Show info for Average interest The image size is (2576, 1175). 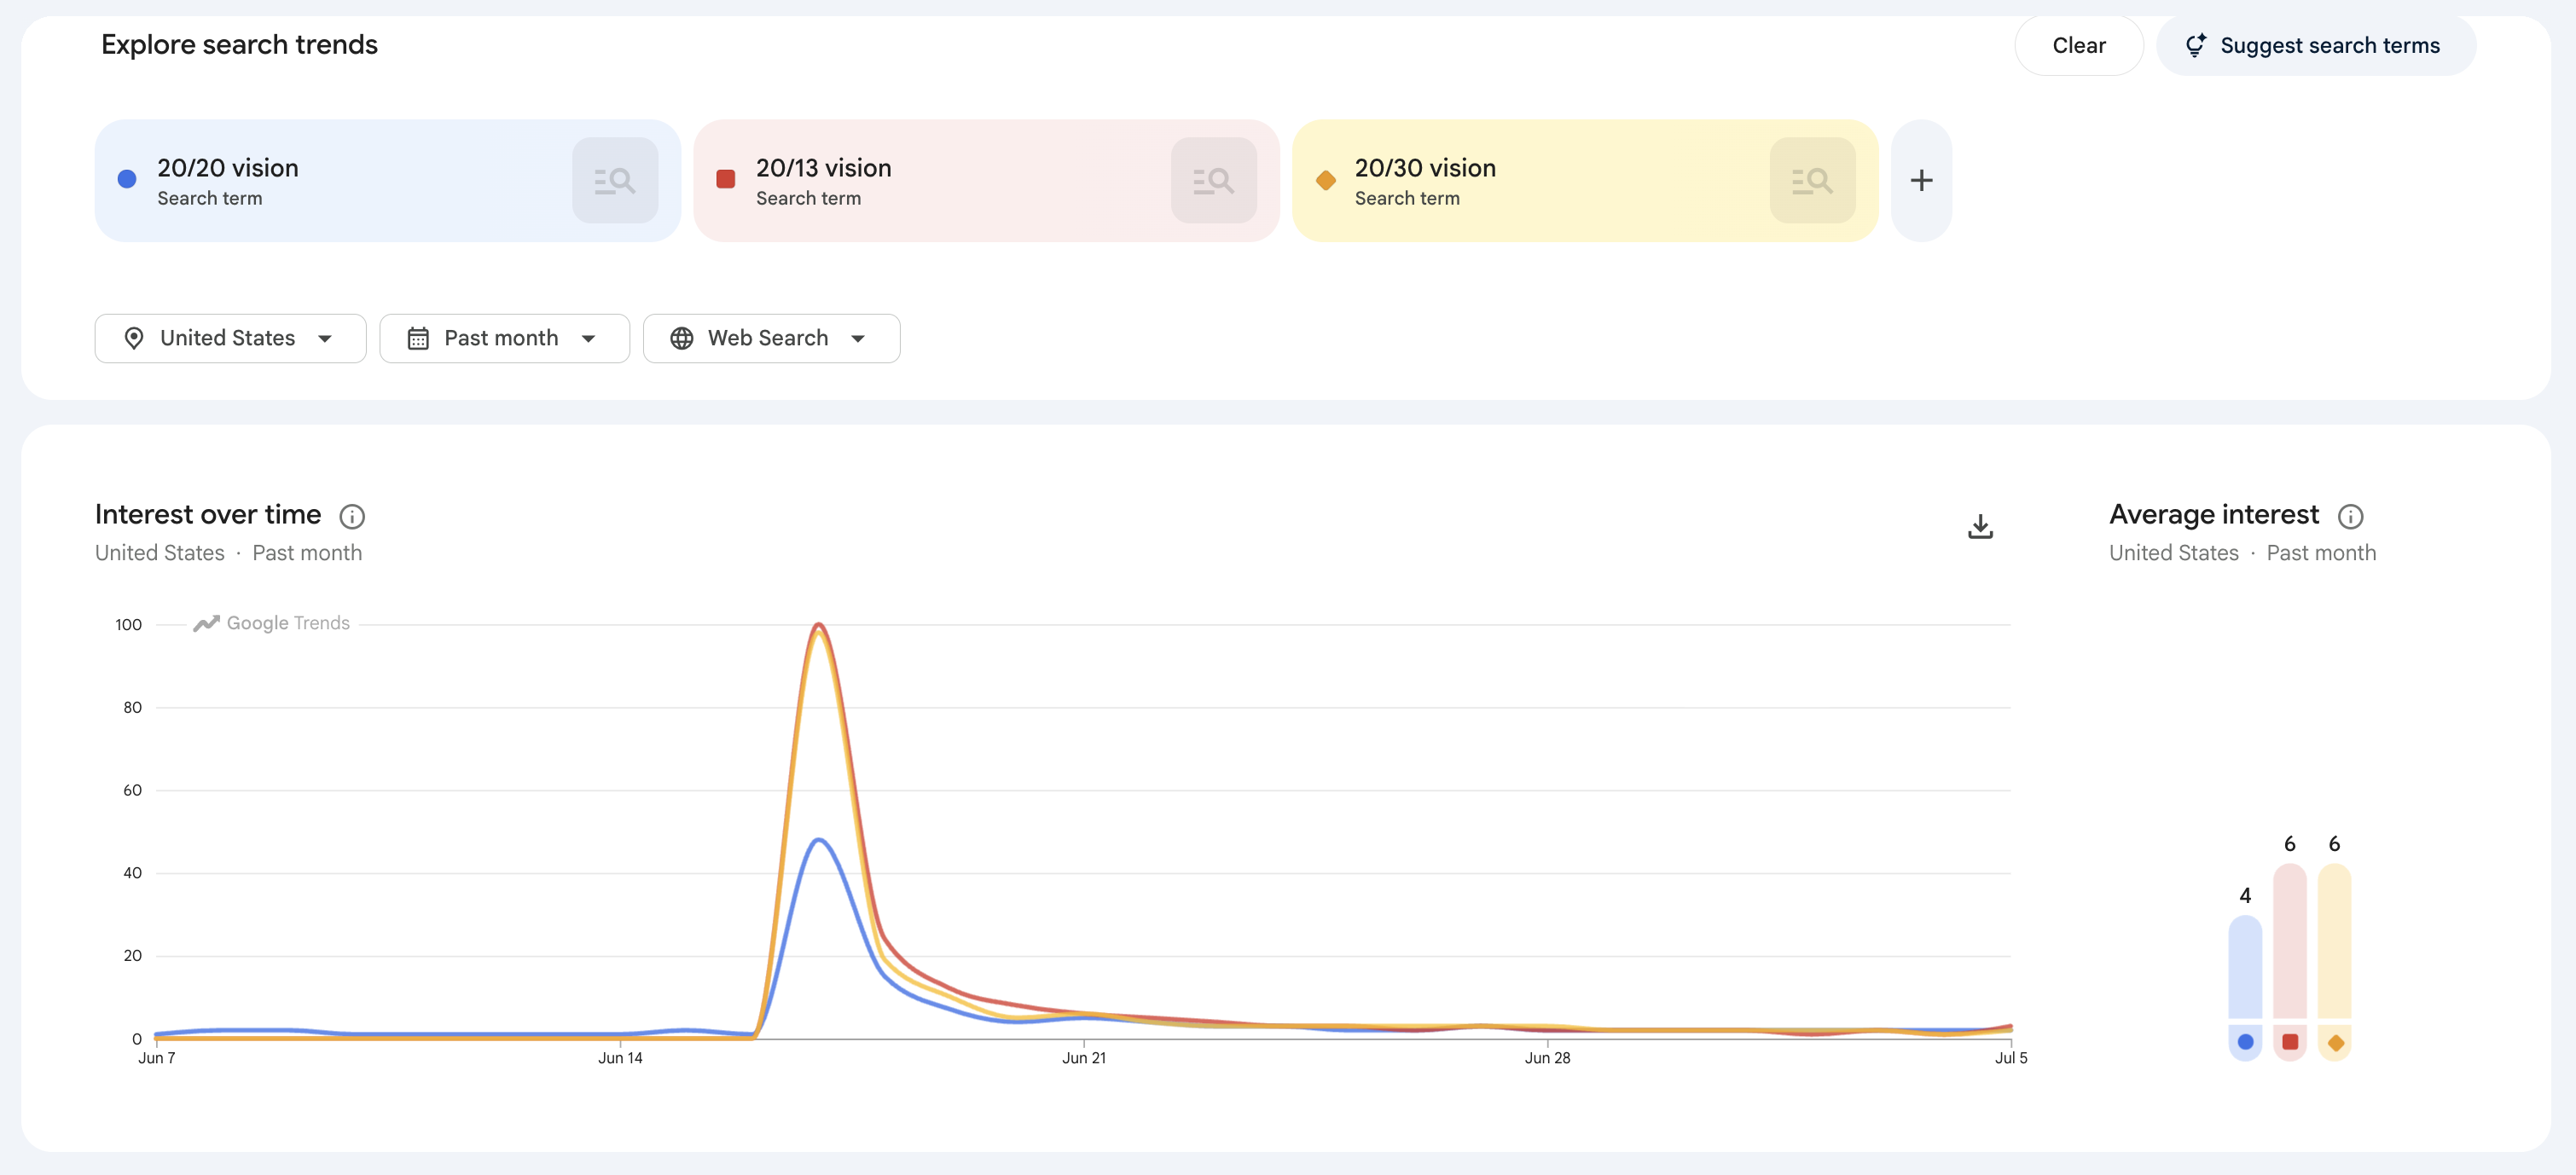pos(2350,516)
